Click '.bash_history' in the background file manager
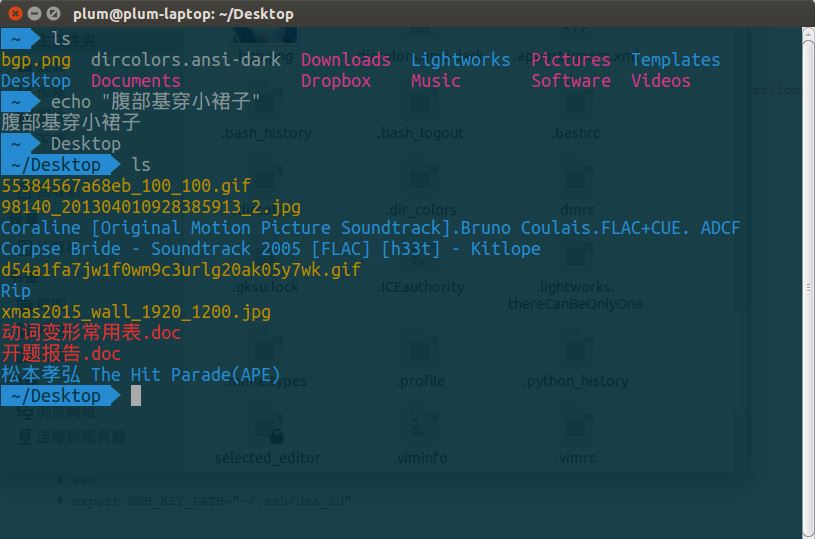This screenshot has width=815, height=539. [x=267, y=133]
